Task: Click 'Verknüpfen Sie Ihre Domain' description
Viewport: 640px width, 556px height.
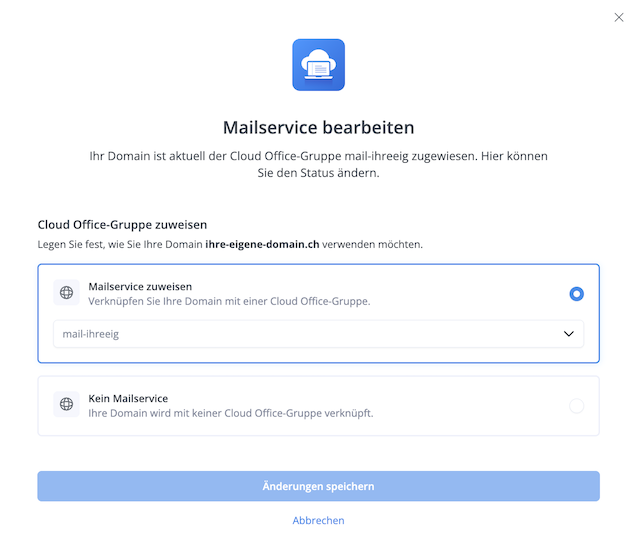Action: point(229,301)
